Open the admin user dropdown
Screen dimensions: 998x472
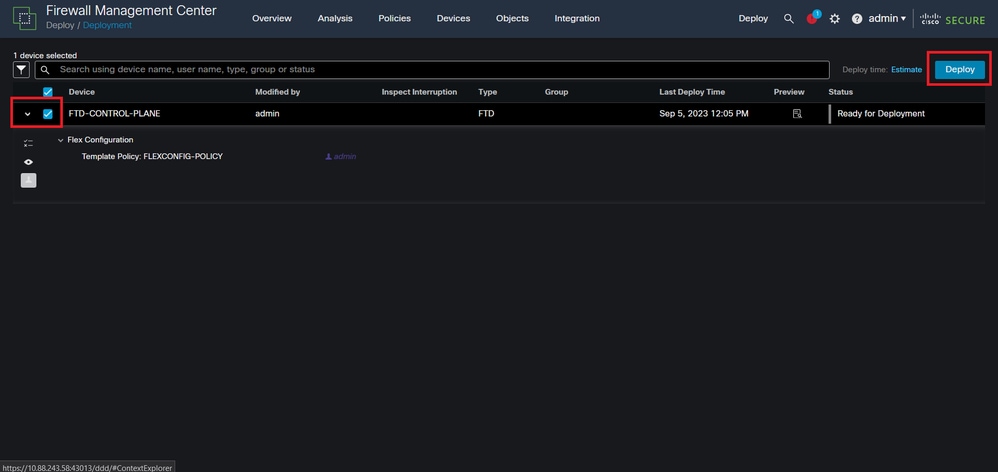[887, 18]
